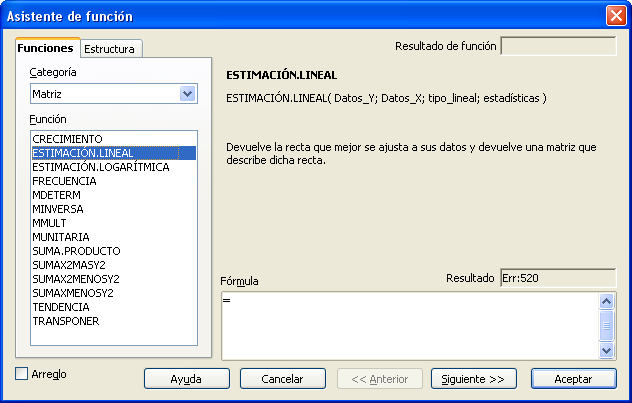Switch to the Estructura tab
The width and height of the screenshot is (632, 403).
tap(111, 48)
